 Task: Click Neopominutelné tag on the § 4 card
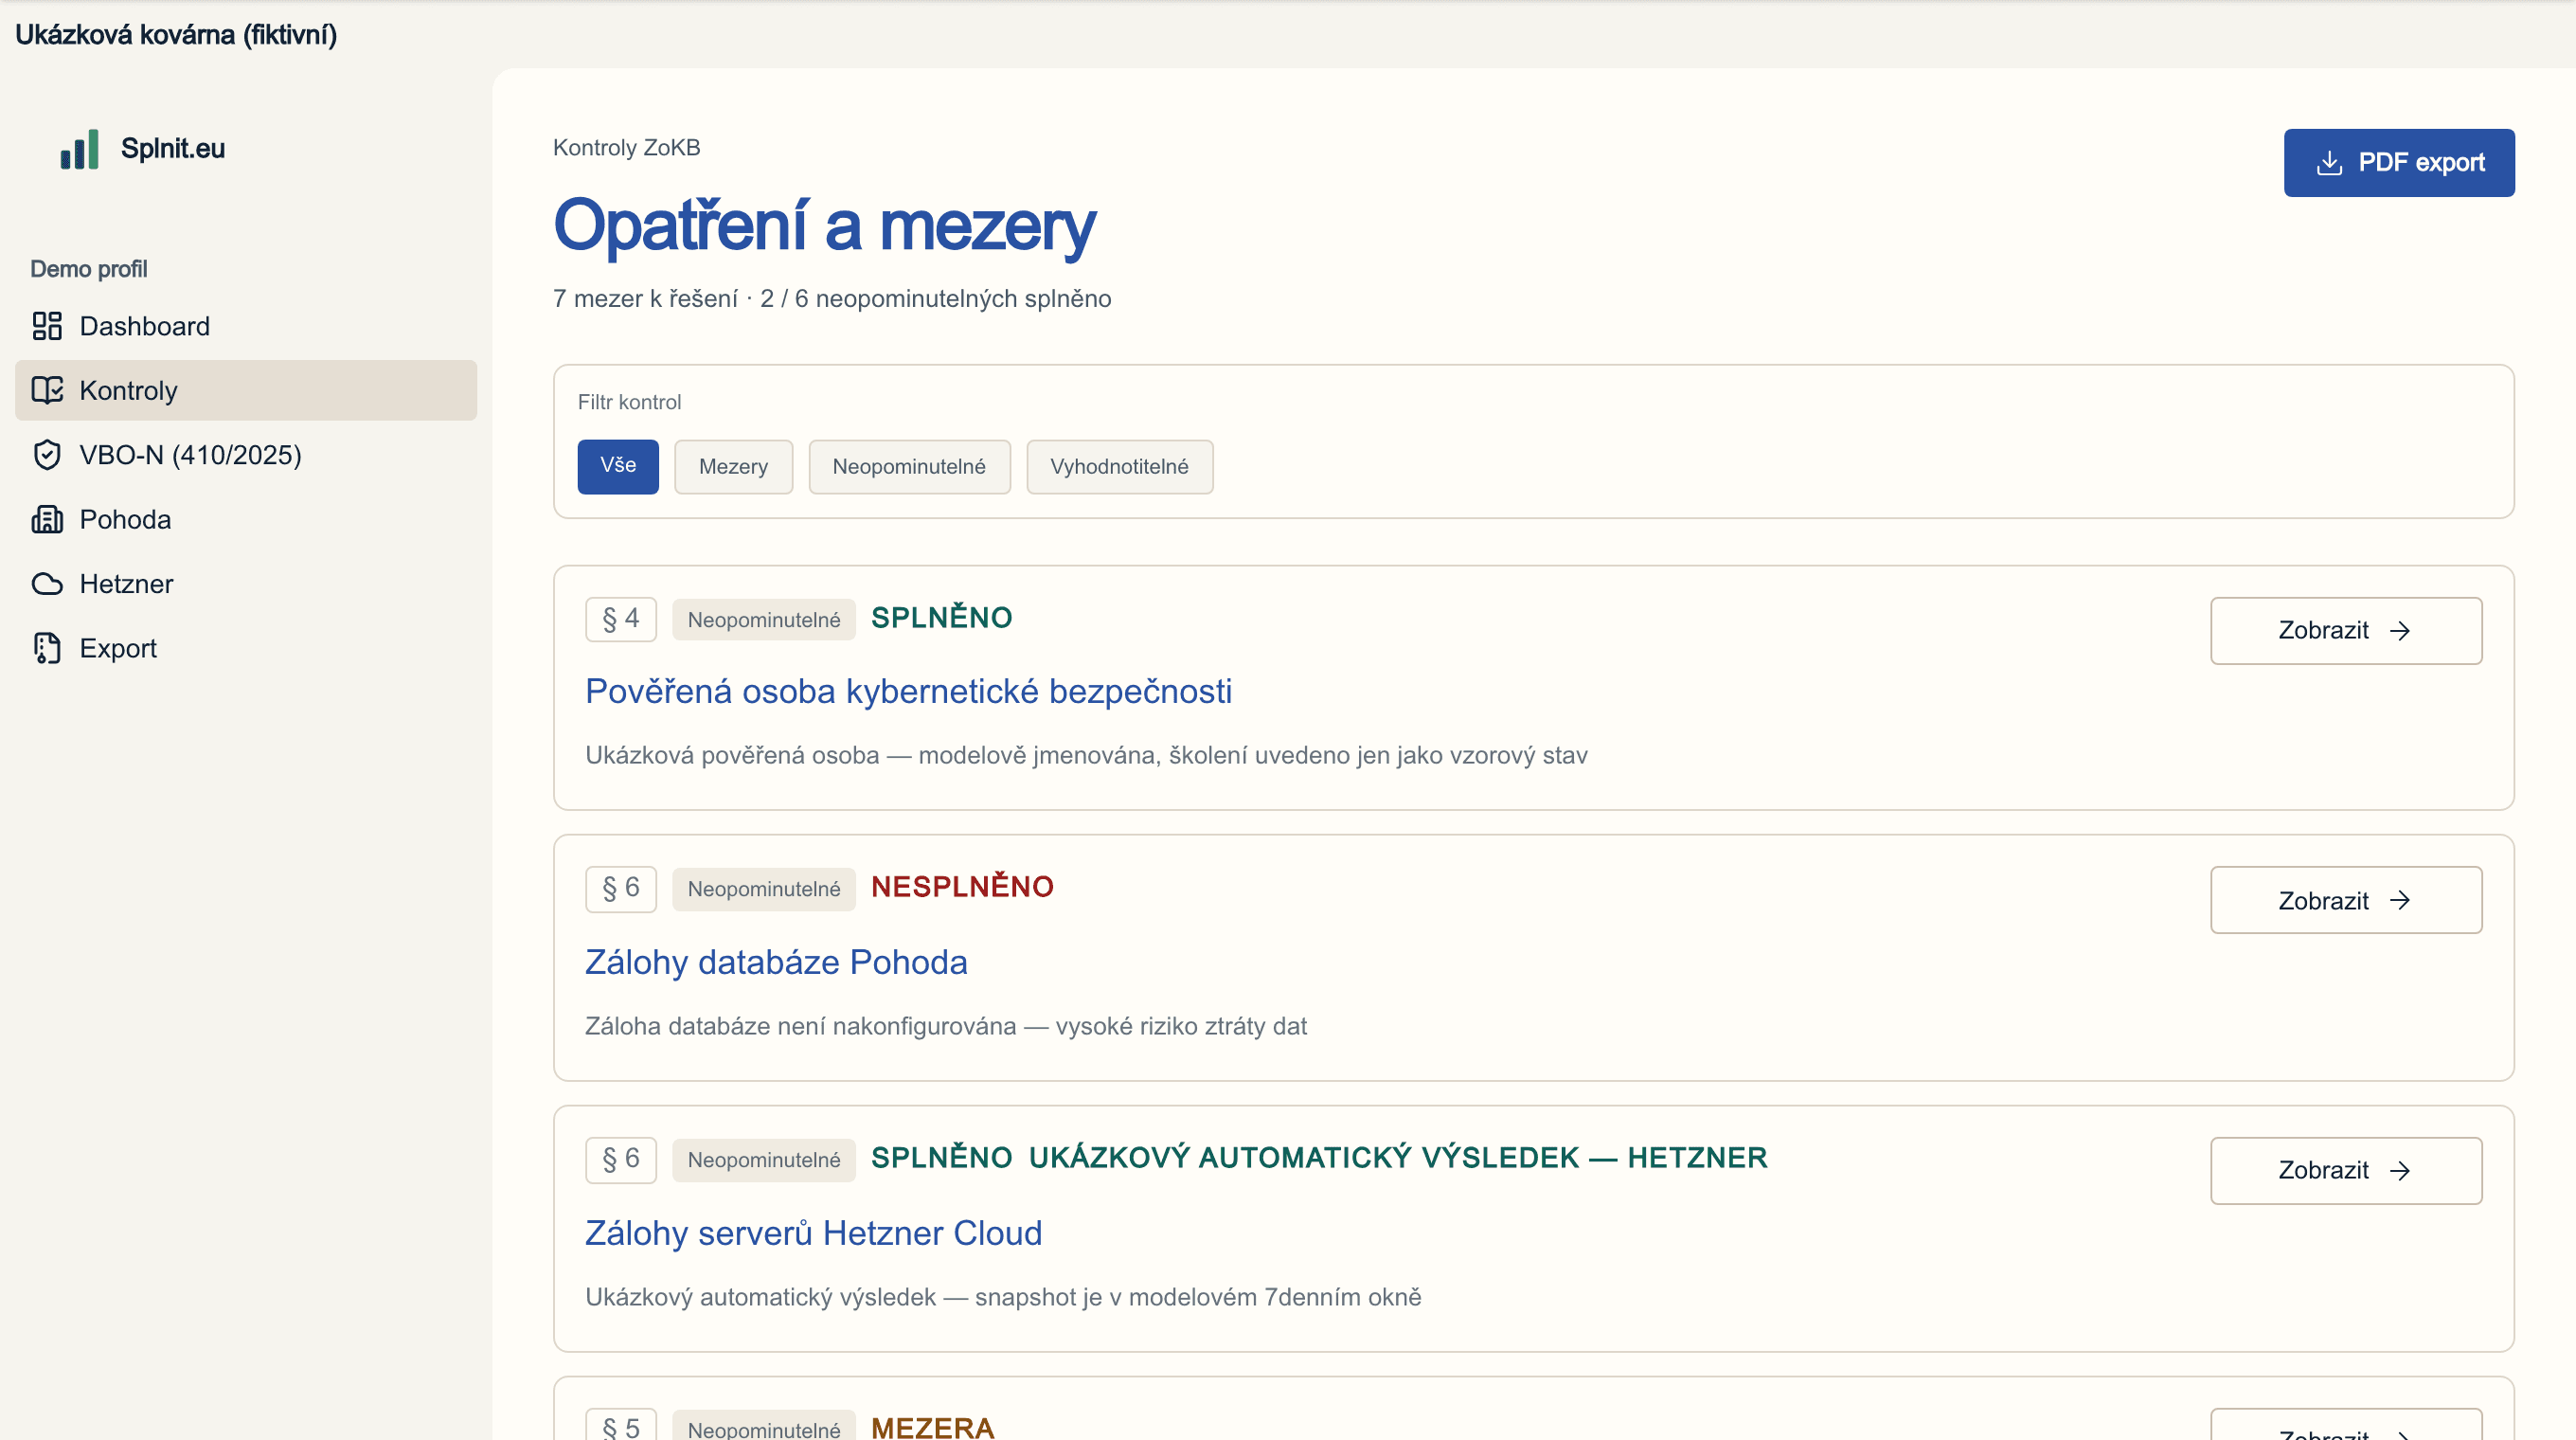764,620
